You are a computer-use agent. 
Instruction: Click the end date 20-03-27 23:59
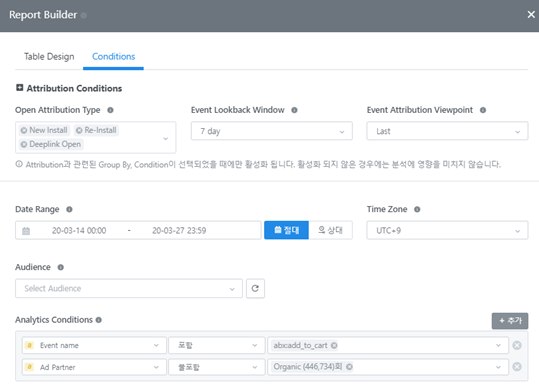pyautogui.click(x=179, y=231)
